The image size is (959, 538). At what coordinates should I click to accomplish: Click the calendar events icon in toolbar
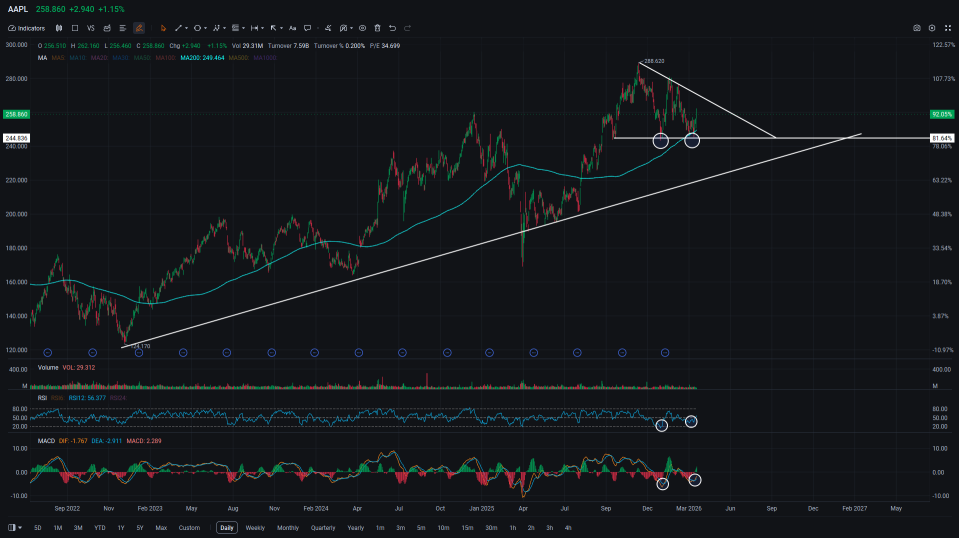[107, 28]
